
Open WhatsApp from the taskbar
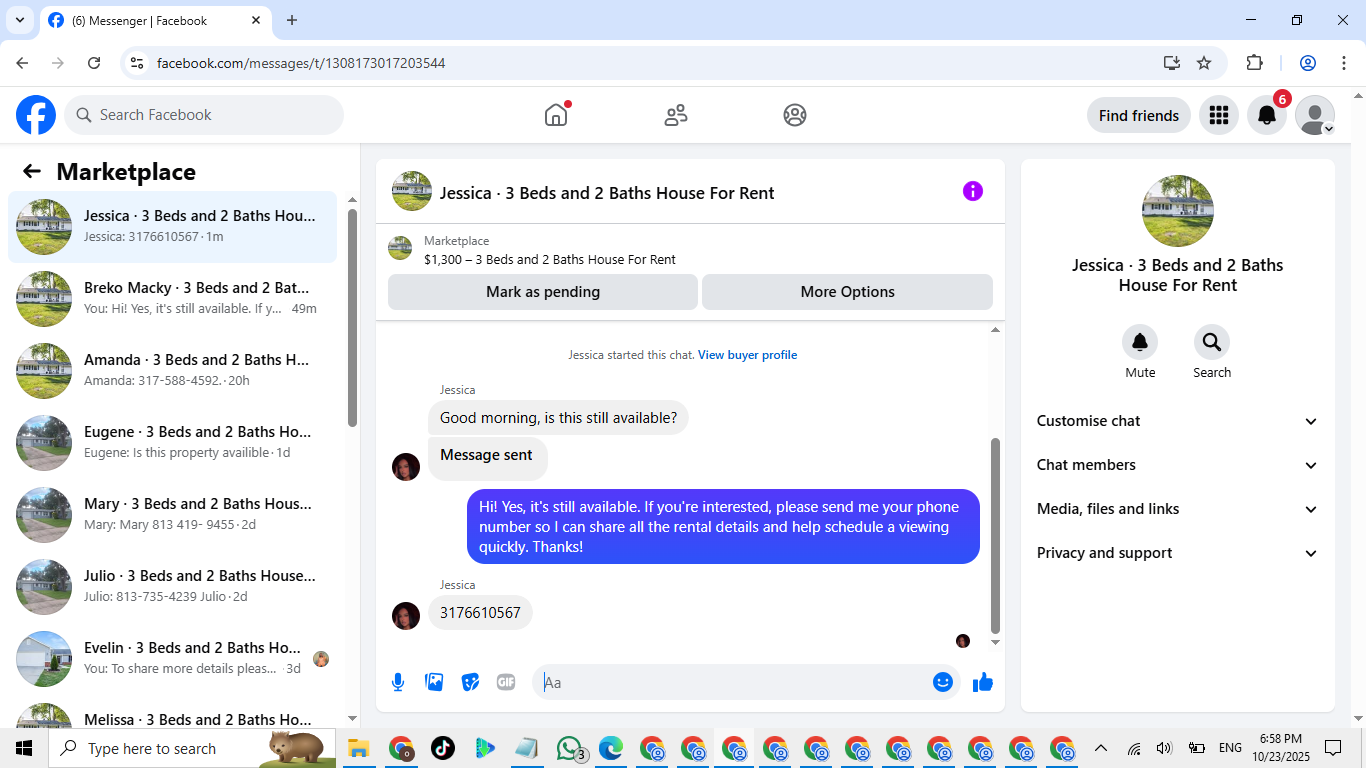coord(570,748)
